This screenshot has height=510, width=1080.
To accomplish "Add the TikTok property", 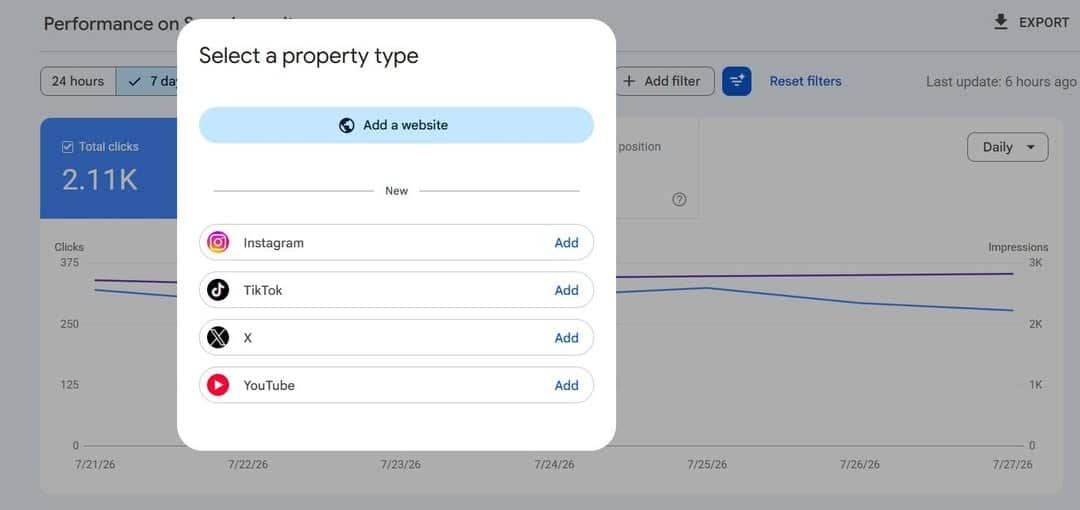I will pos(566,290).
